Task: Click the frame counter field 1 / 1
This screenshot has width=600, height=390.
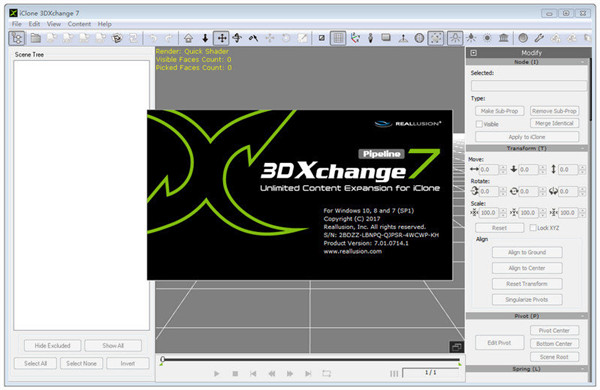Action: point(430,373)
